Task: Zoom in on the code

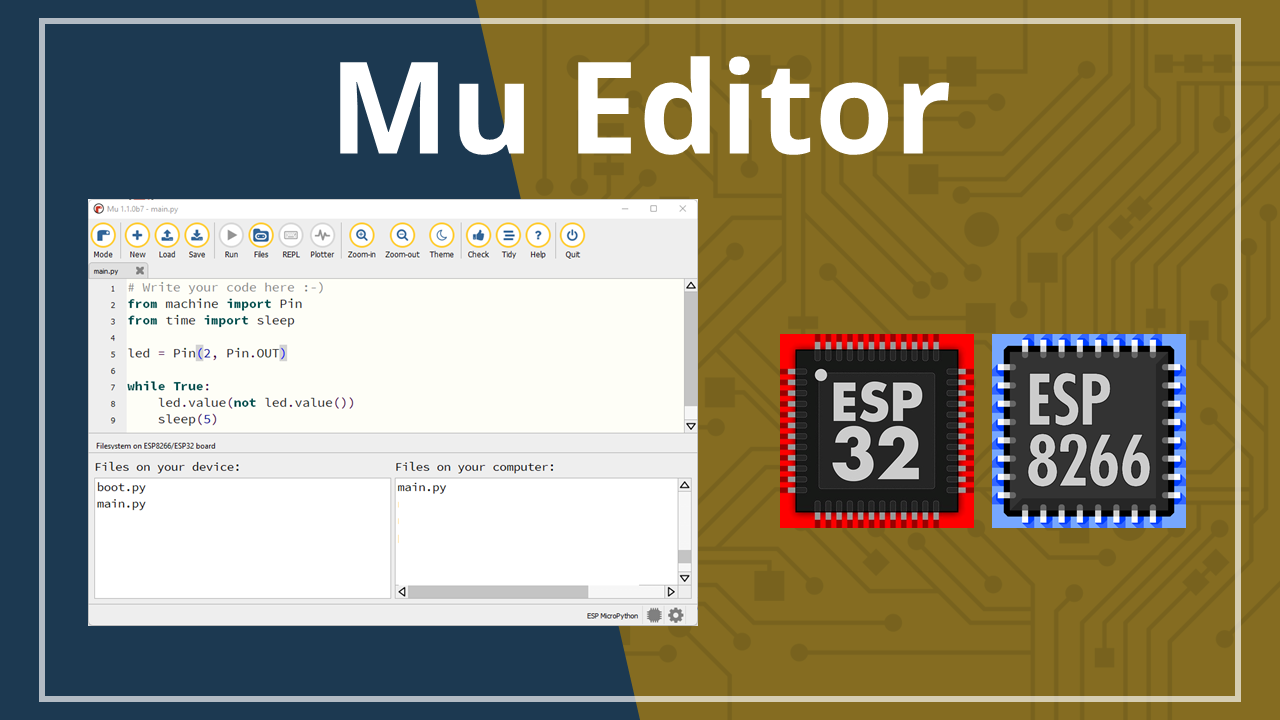Action: coord(361,237)
